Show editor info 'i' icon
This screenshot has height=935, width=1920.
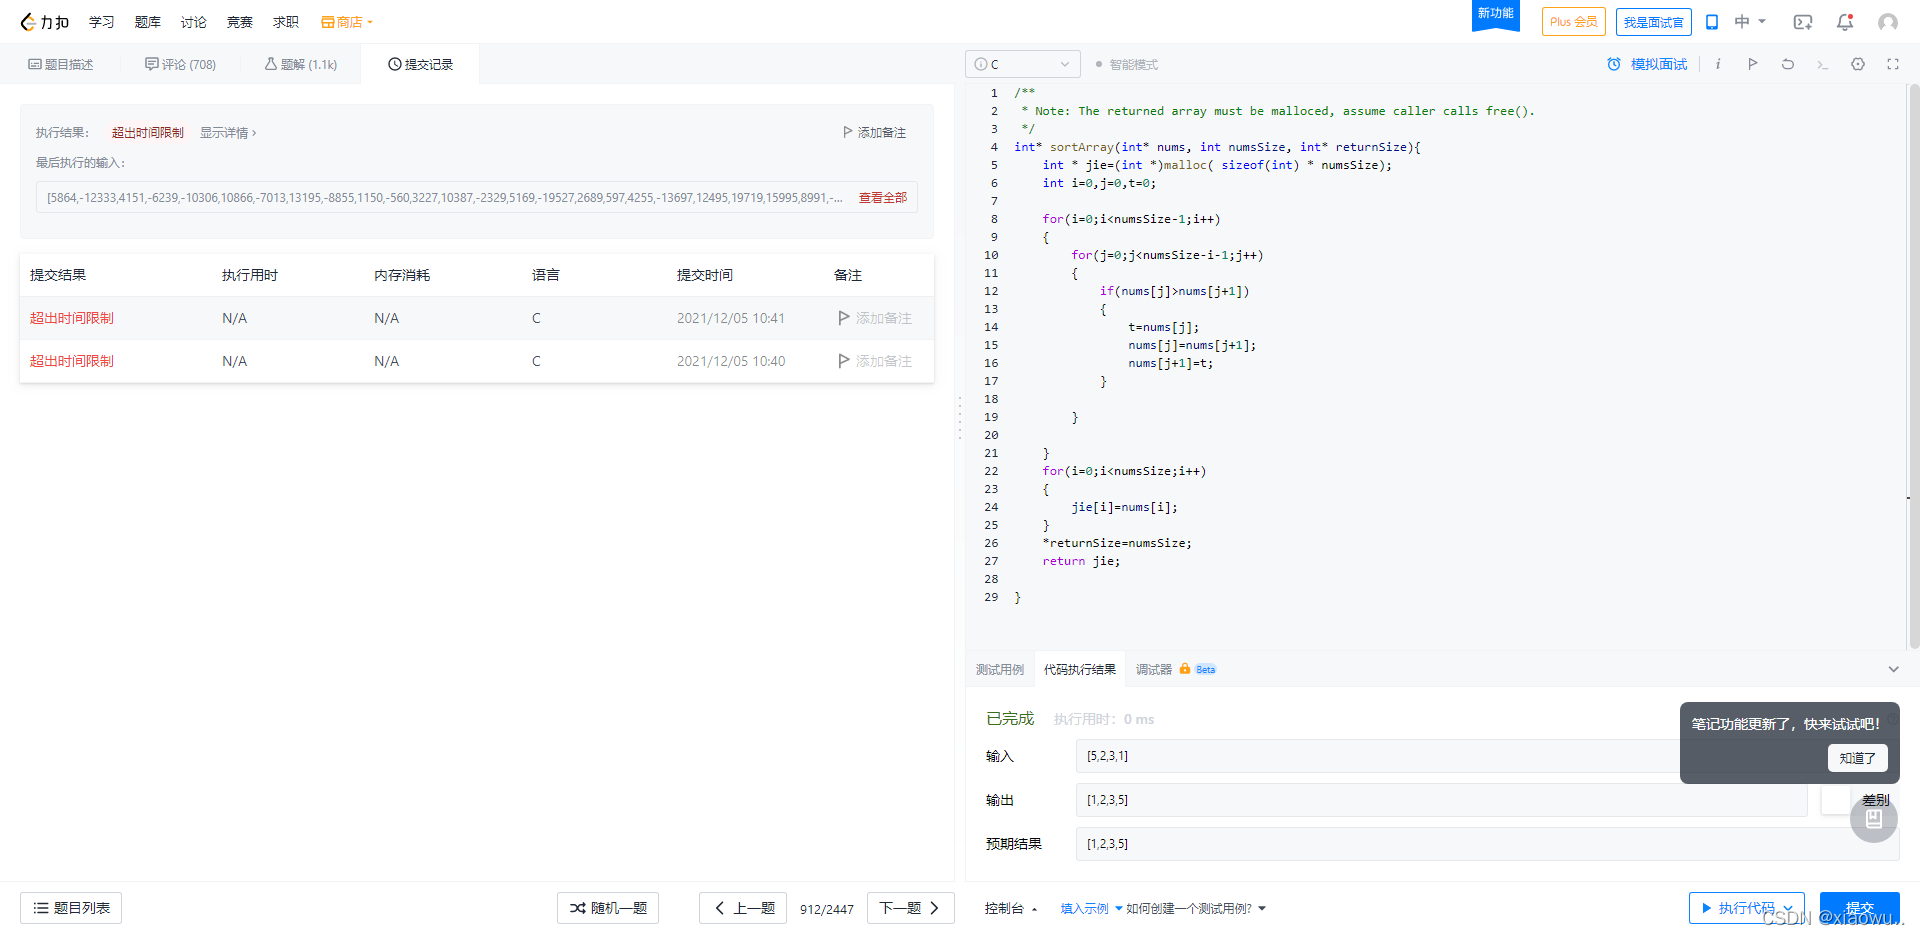click(x=1718, y=64)
